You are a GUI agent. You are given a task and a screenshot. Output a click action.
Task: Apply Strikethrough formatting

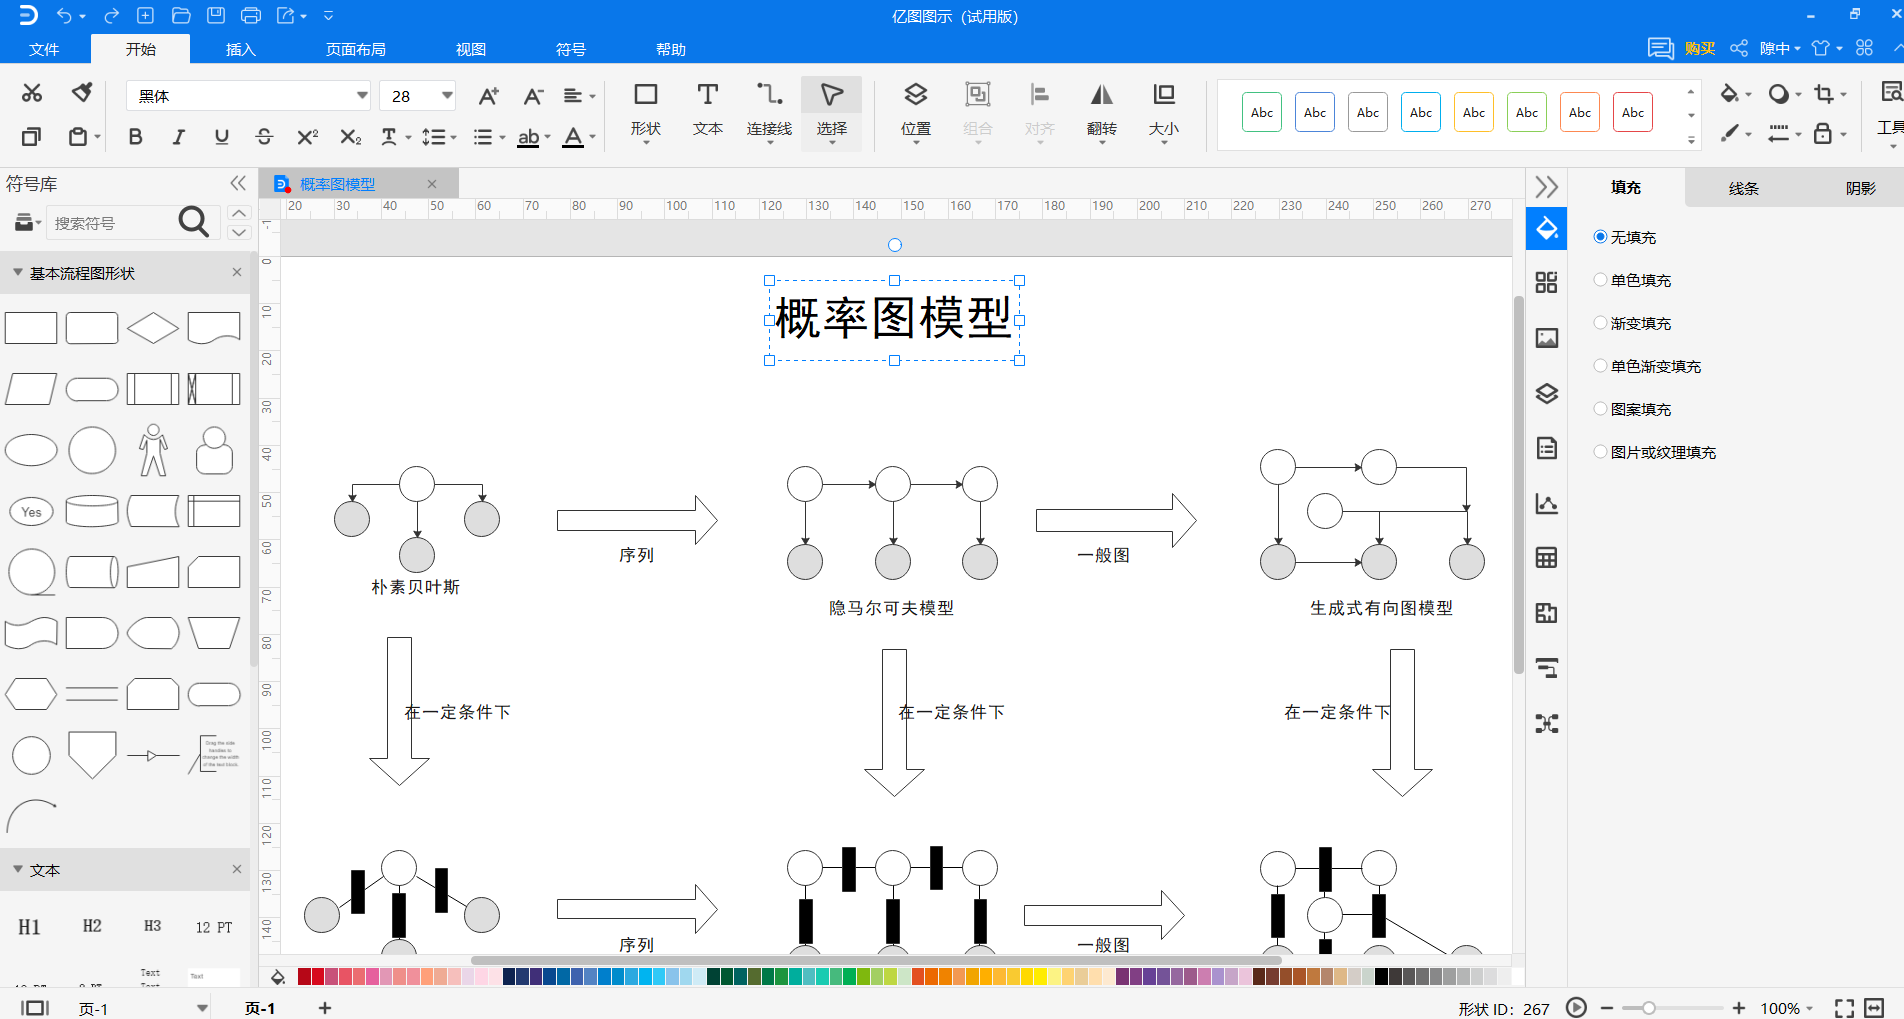(x=264, y=137)
